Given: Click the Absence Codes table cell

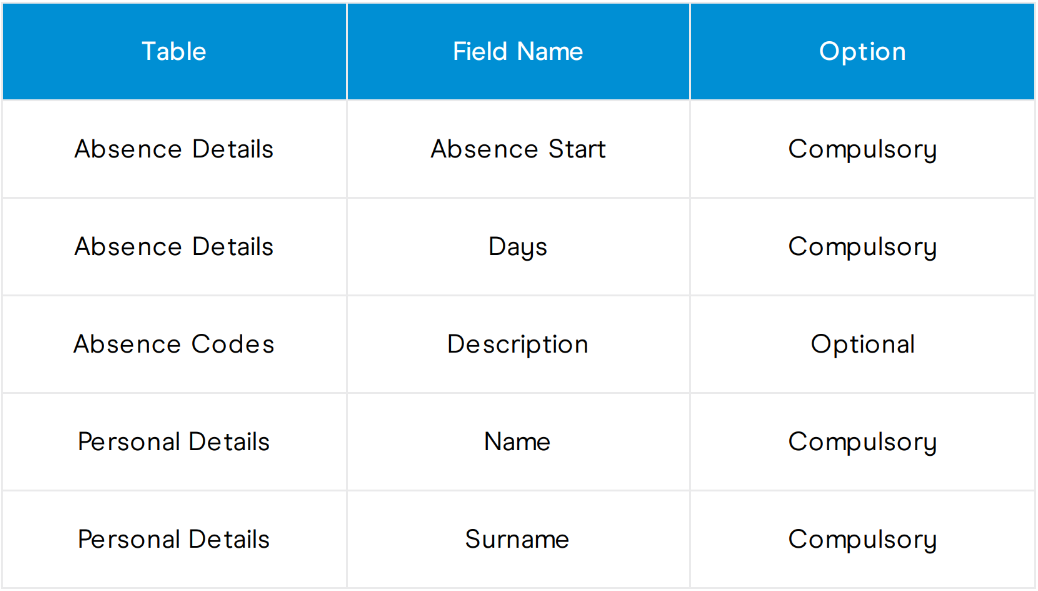Looking at the screenshot, I should (x=174, y=344).
